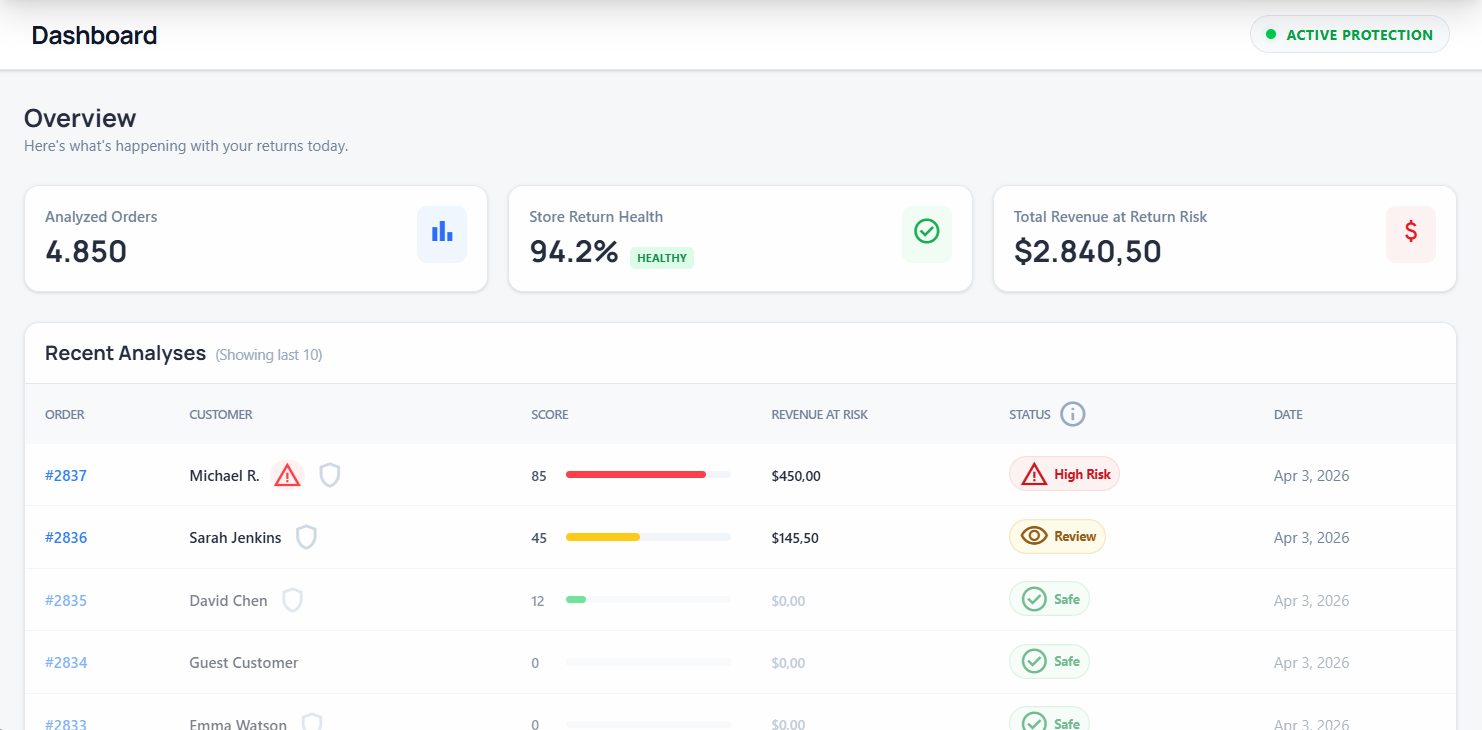Open order #2836 link
The height and width of the screenshot is (730, 1482).
66,538
